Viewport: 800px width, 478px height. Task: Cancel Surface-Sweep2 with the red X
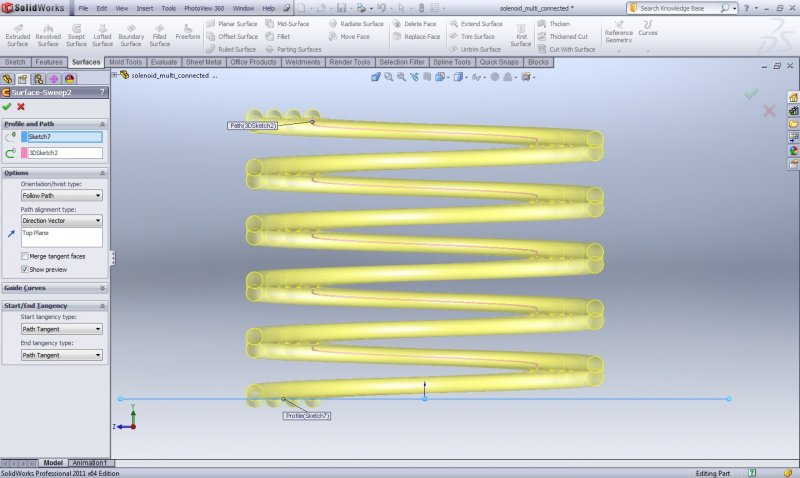21,107
